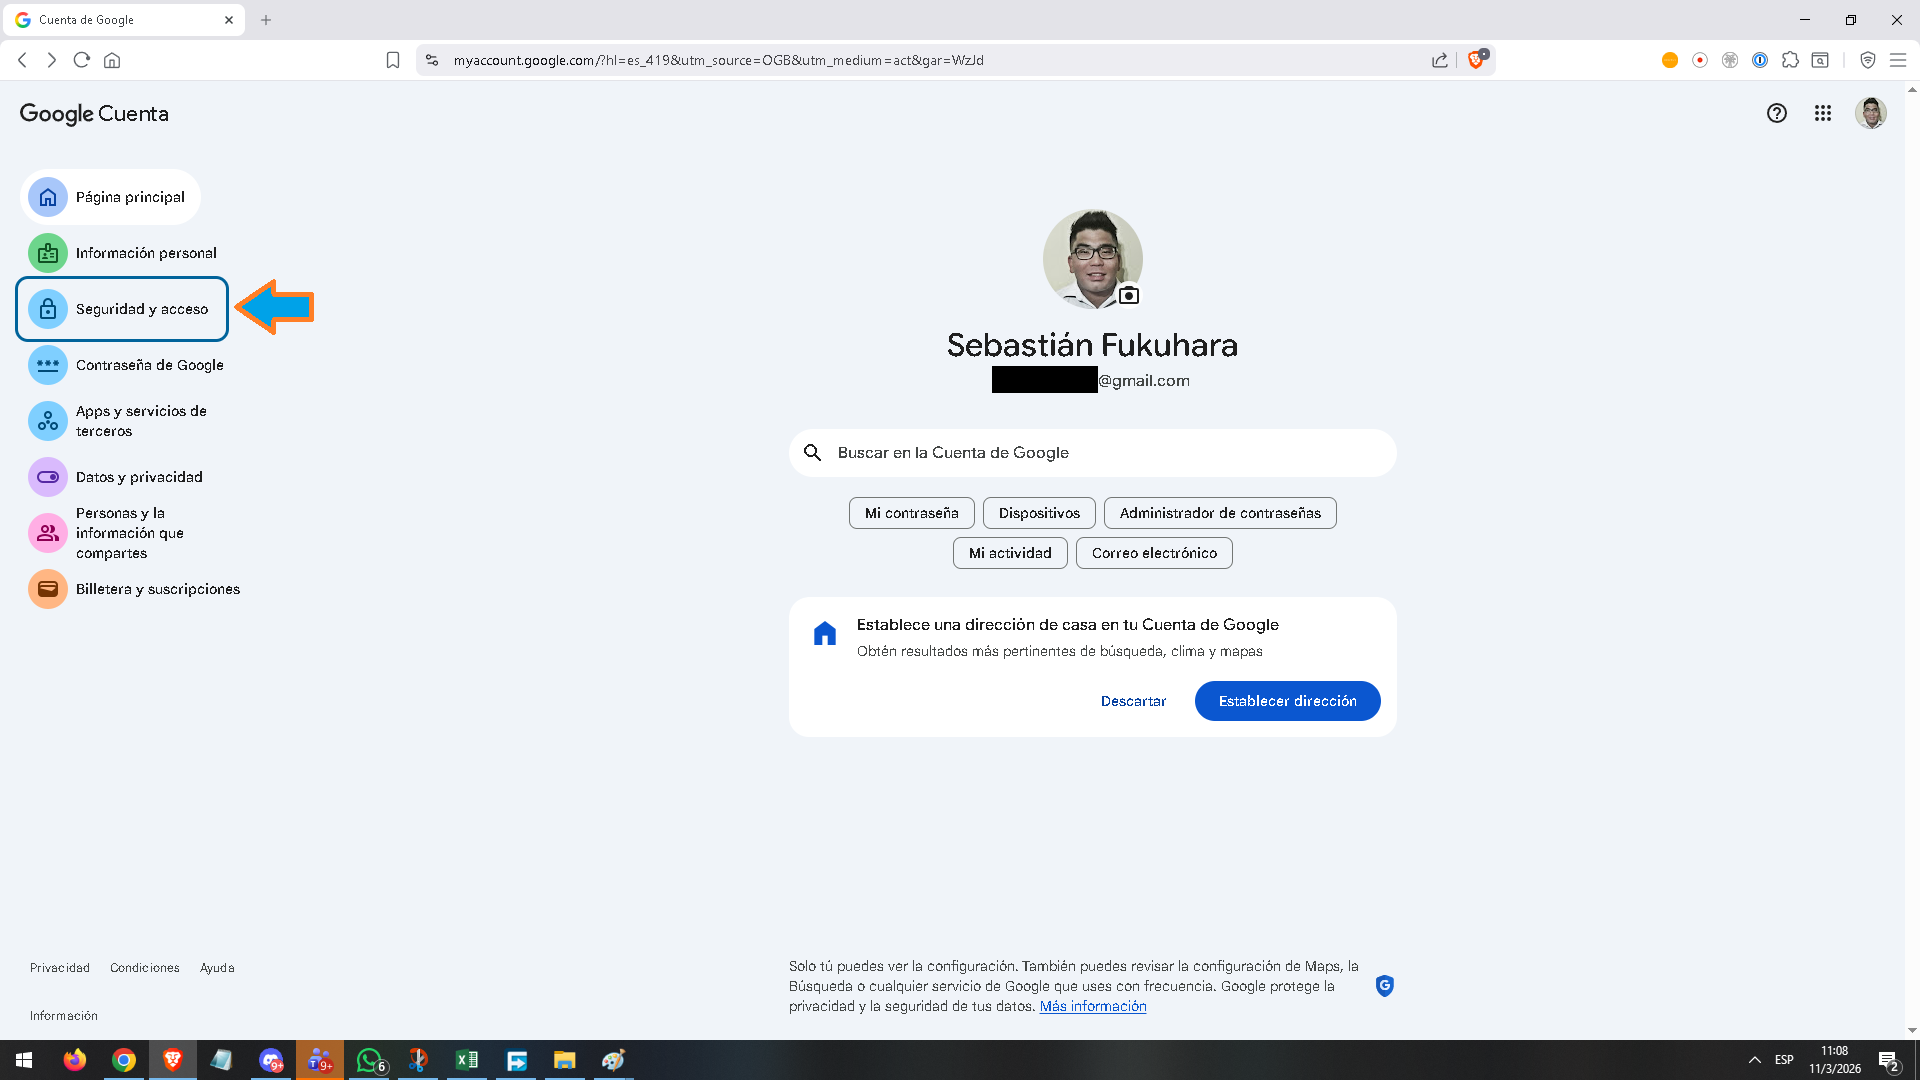Open Brave Shields lion icon

1475,60
